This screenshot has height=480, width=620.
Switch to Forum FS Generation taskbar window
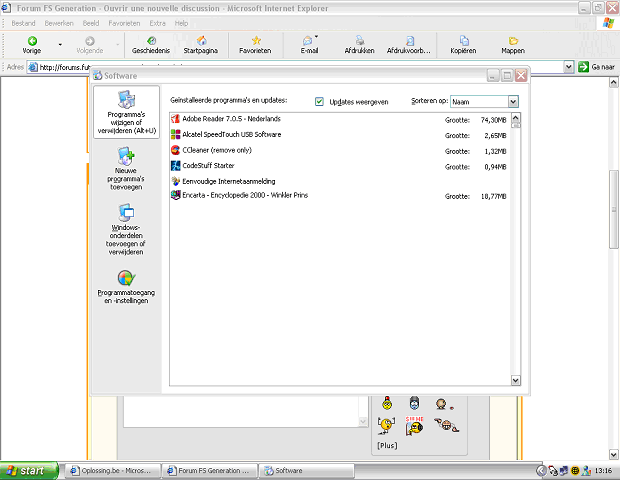[x=210, y=471]
